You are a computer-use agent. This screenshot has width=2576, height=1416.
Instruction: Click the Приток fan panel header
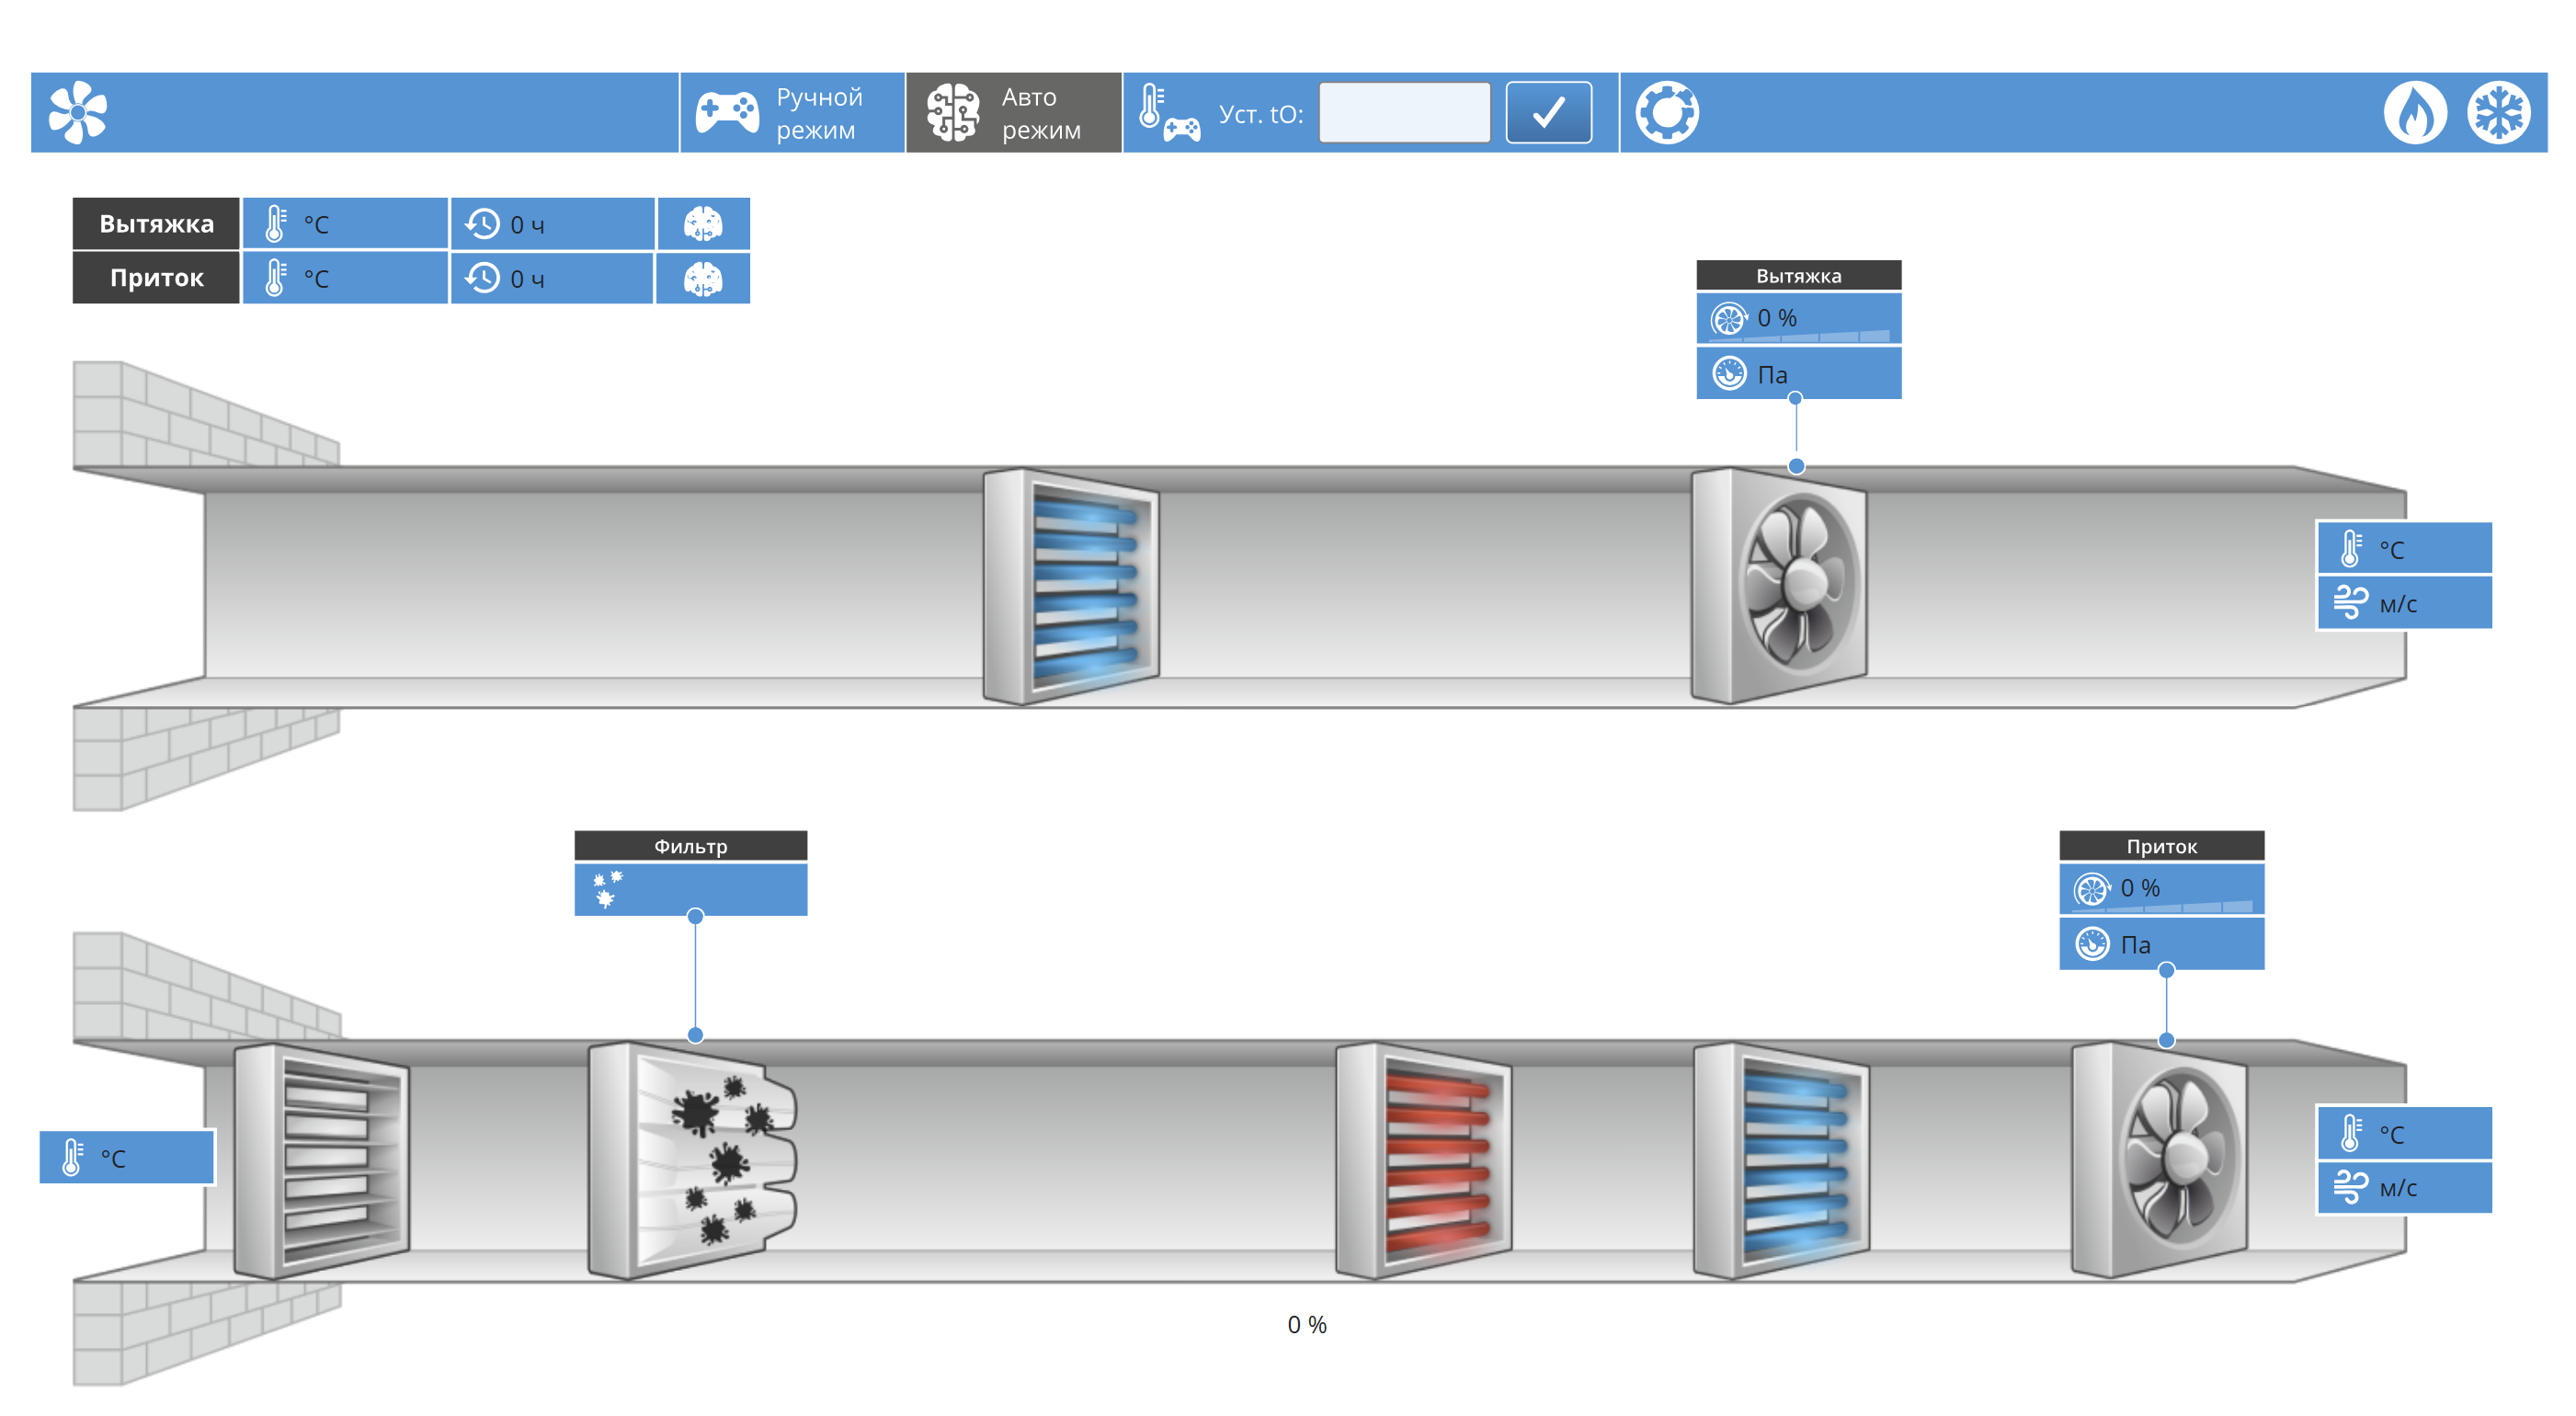tap(2161, 845)
